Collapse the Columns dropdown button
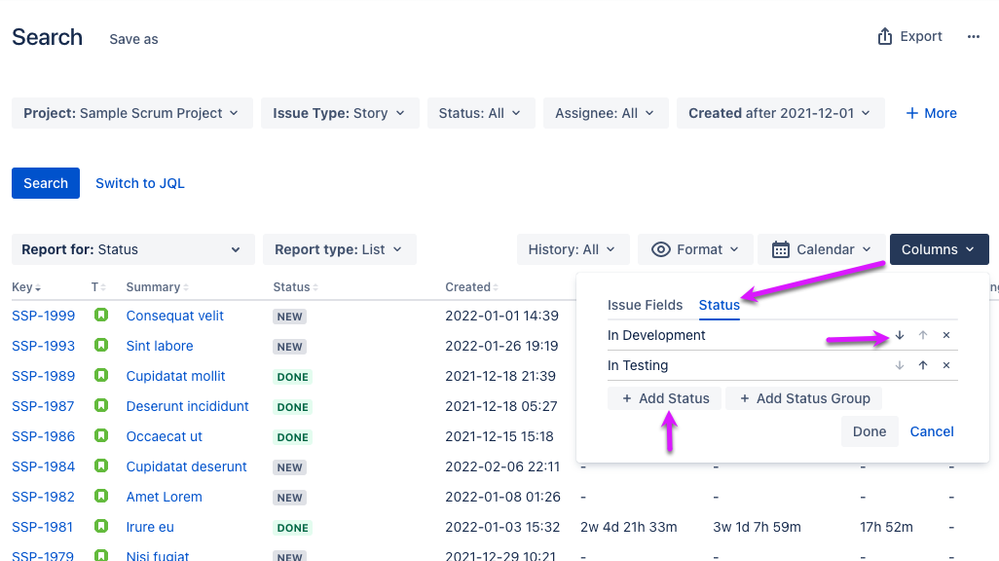999x561 pixels. (x=939, y=250)
